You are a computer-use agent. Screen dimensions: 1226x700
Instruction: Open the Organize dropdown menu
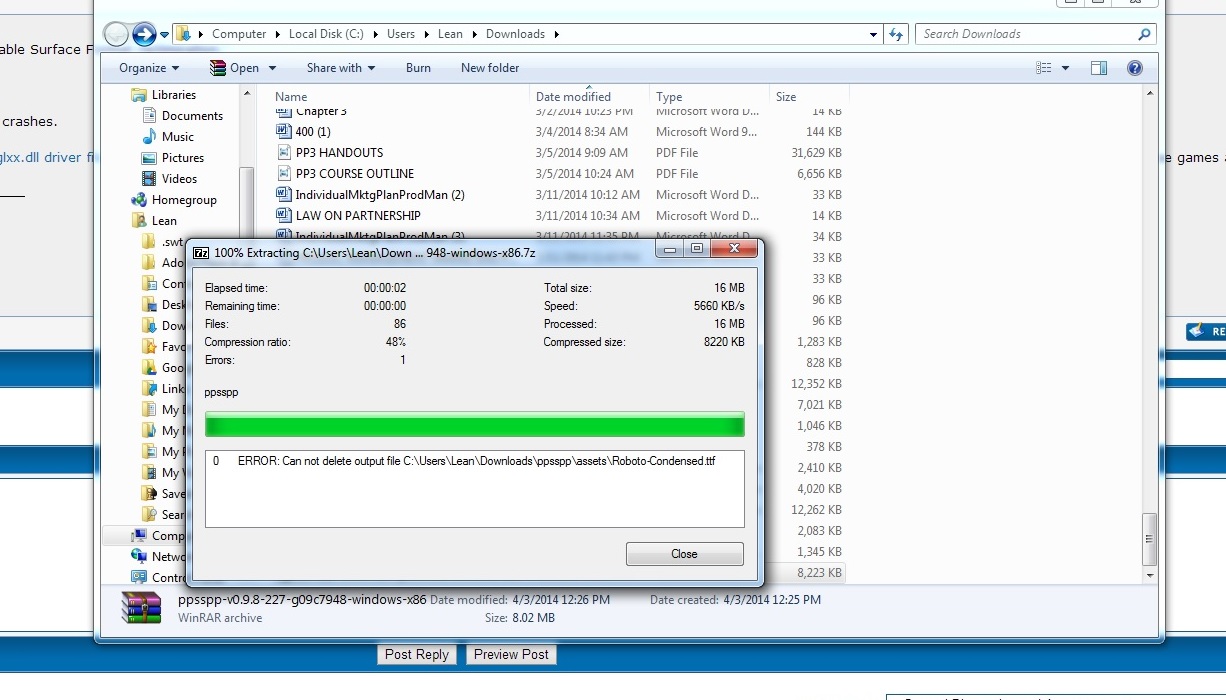pyautogui.click(x=149, y=68)
